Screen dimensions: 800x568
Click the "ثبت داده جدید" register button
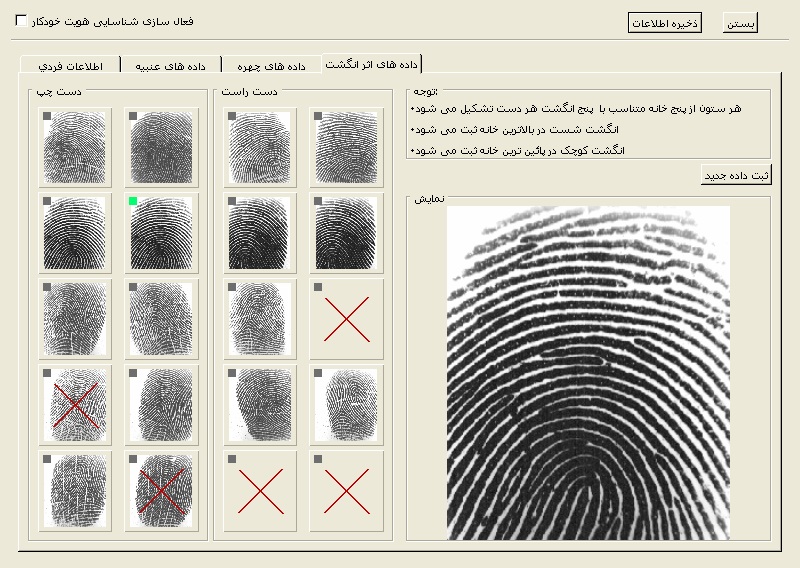click(736, 175)
